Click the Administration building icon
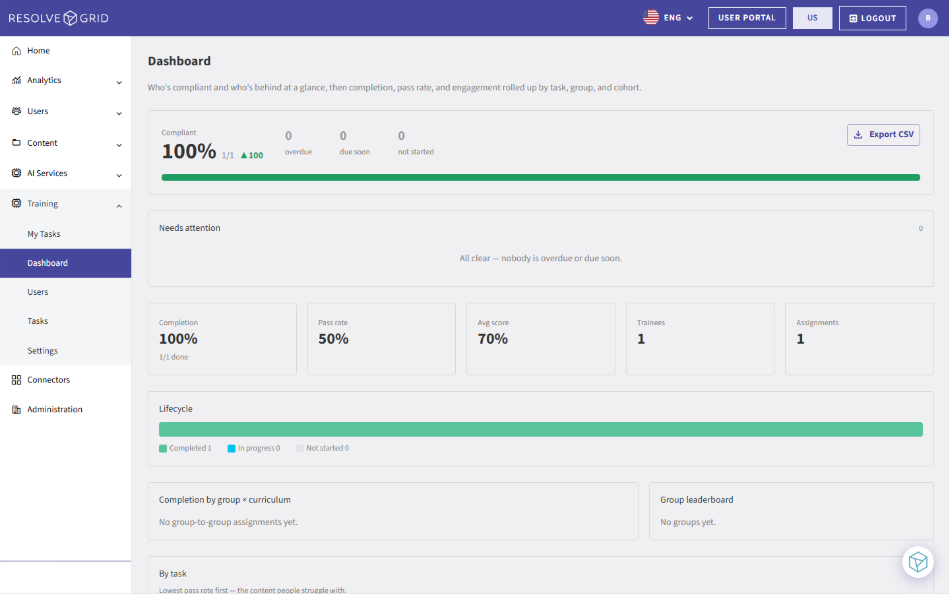 [16, 409]
